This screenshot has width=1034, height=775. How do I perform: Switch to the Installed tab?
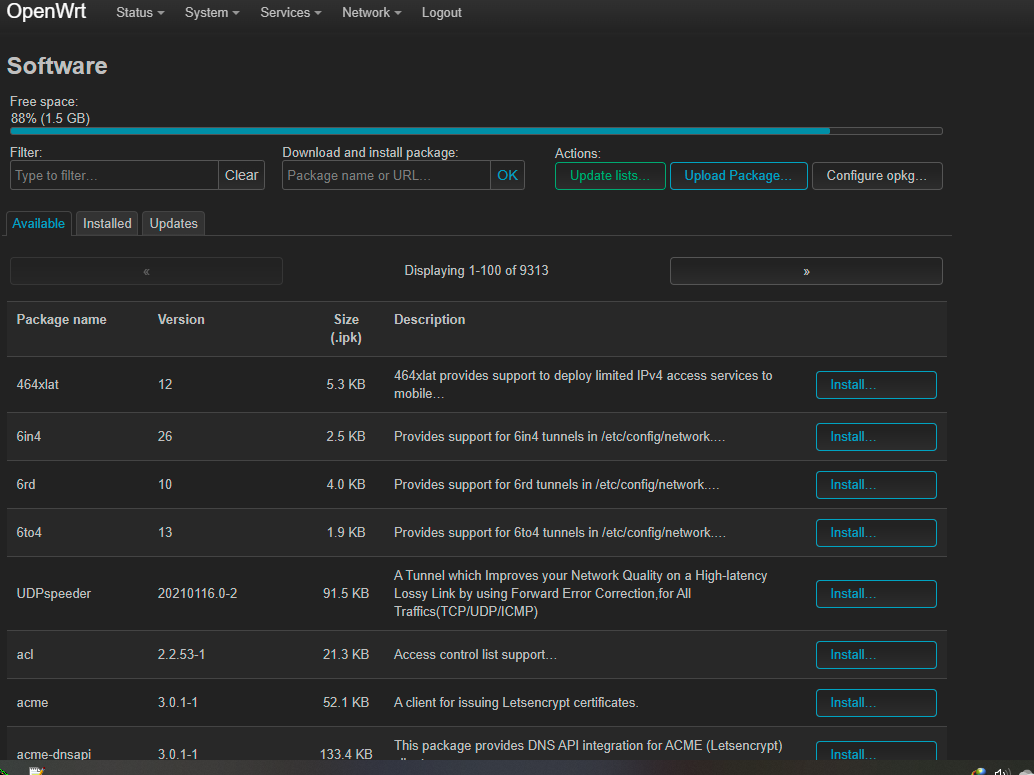(x=107, y=223)
